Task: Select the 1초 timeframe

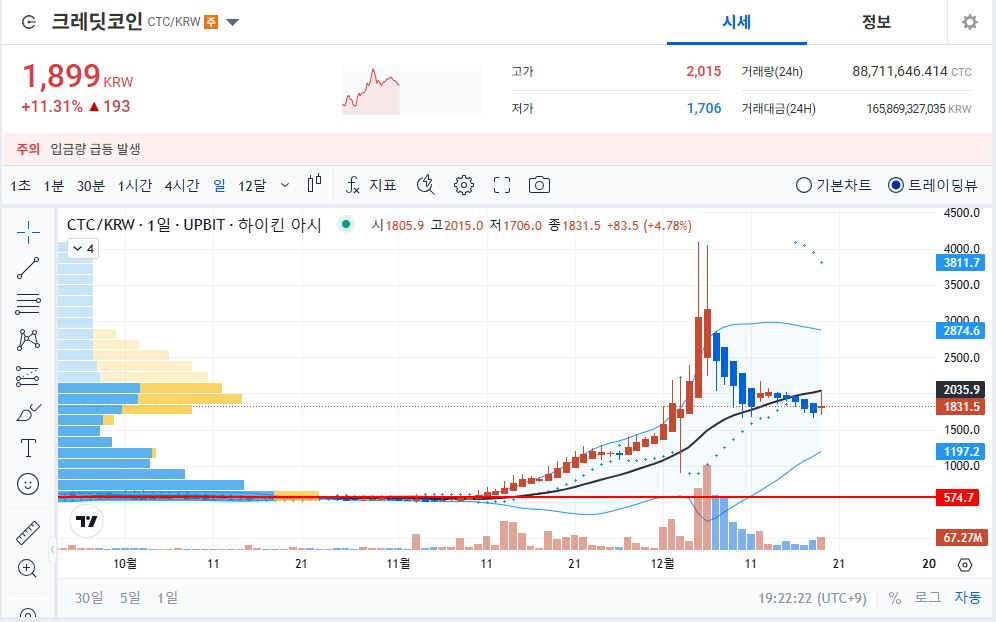Action: click(x=20, y=186)
